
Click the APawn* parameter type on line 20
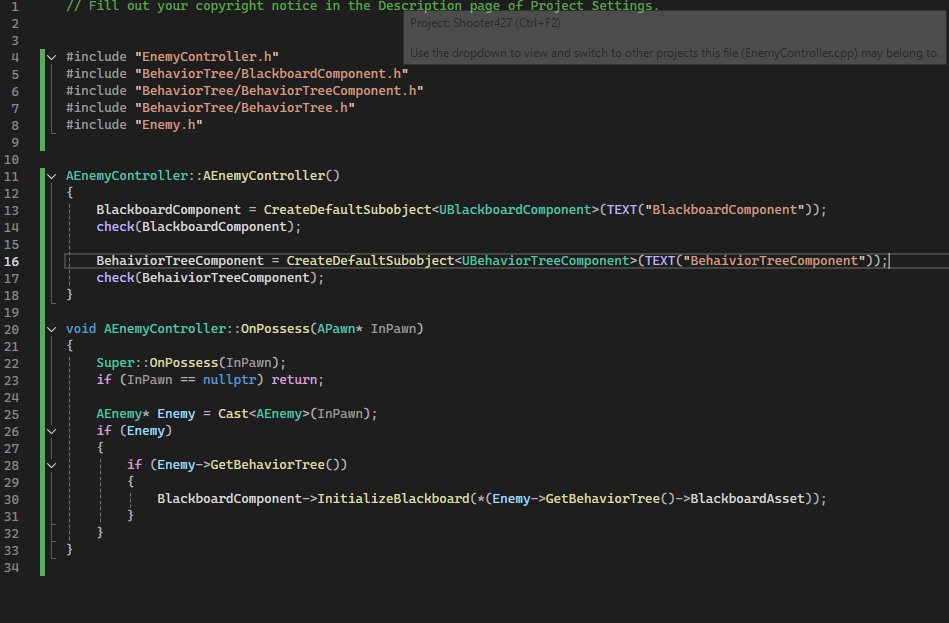click(x=340, y=328)
